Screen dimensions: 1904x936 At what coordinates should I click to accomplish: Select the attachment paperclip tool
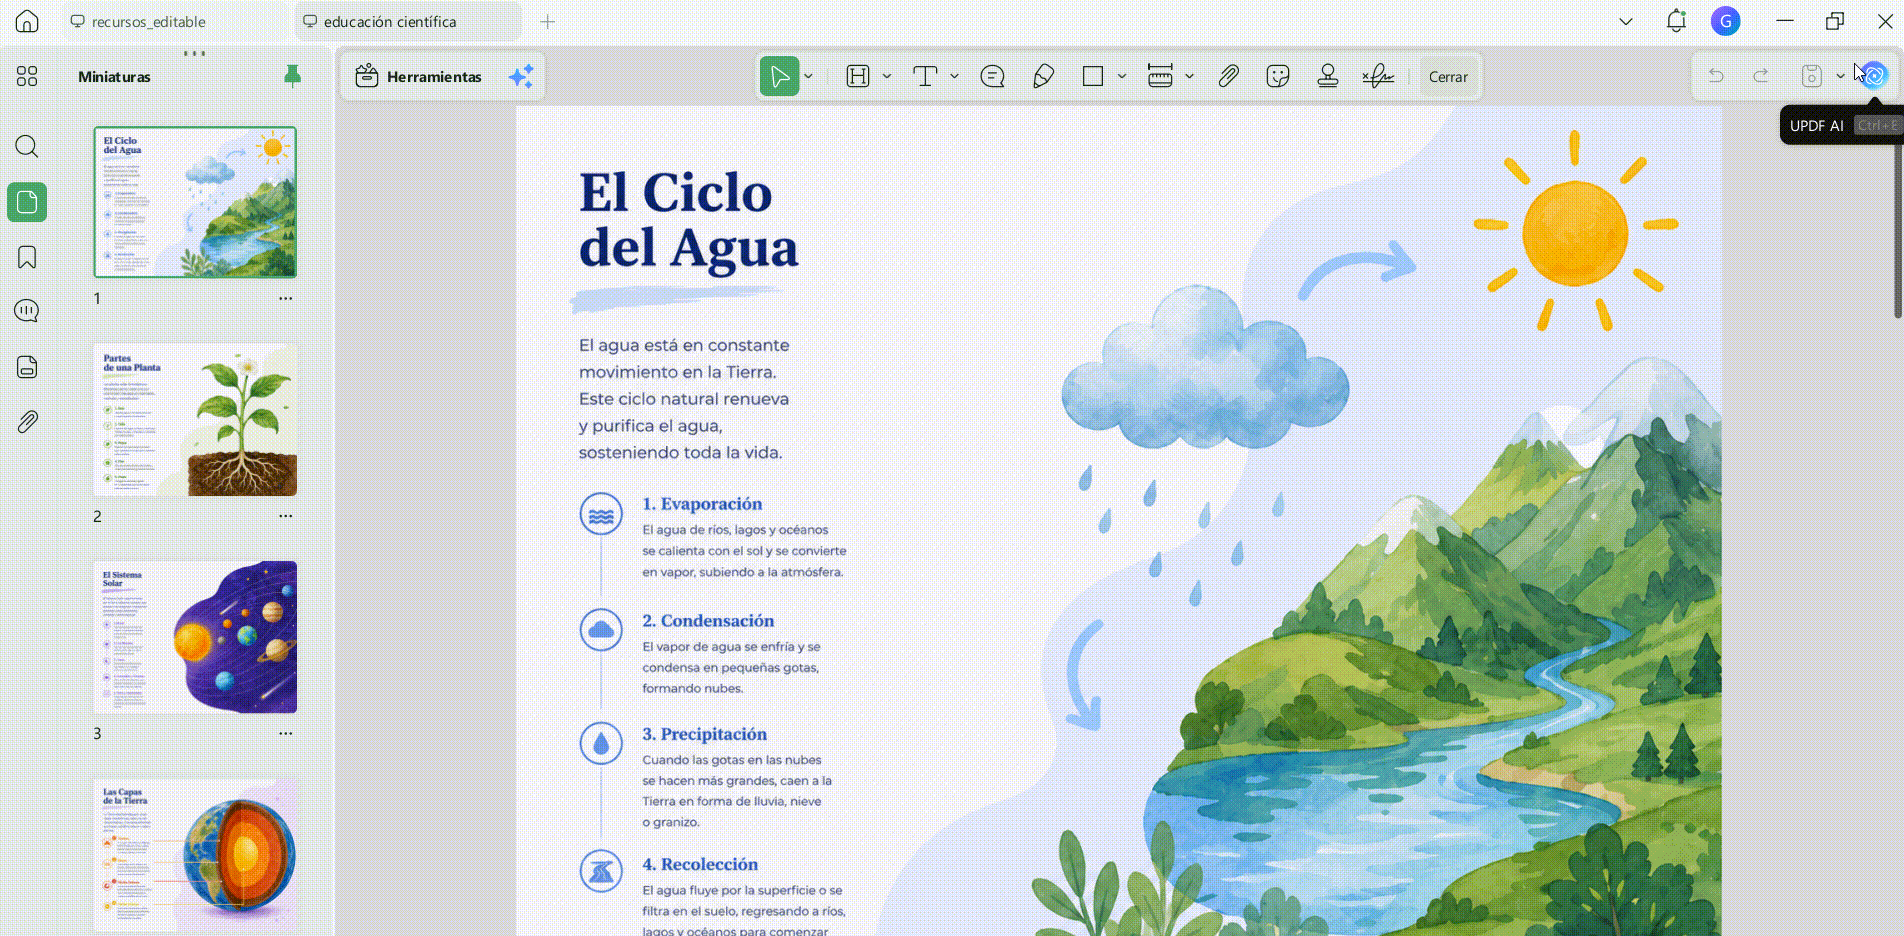point(1228,76)
